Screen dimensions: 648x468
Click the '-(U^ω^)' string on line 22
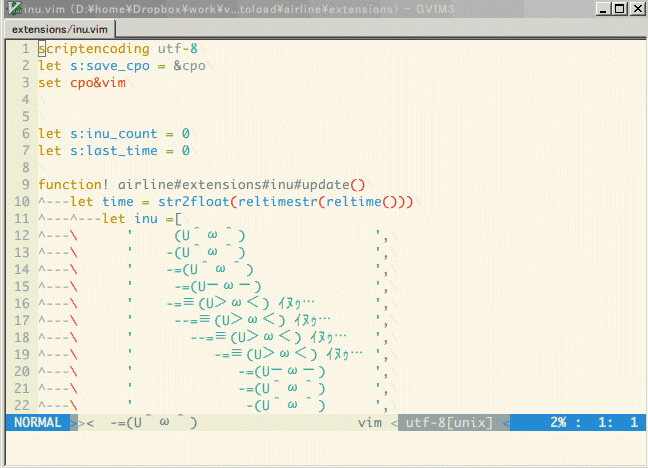[286, 405]
